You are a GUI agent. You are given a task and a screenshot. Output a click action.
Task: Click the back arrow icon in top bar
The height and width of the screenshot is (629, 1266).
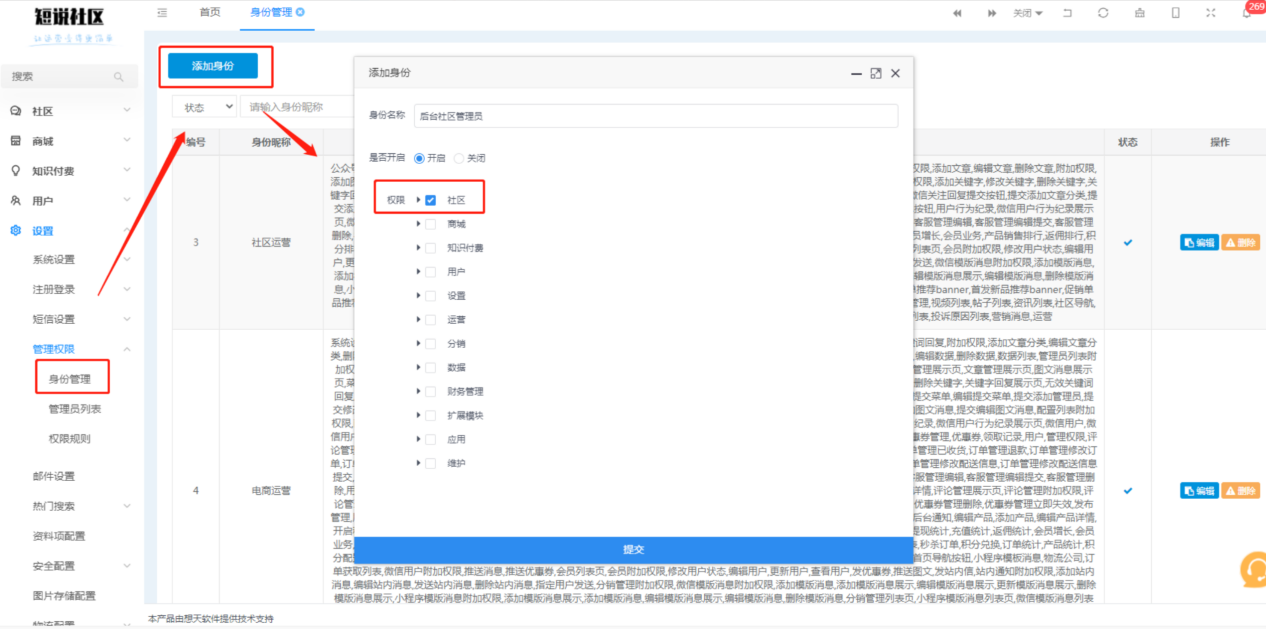pyautogui.click(x=1067, y=13)
